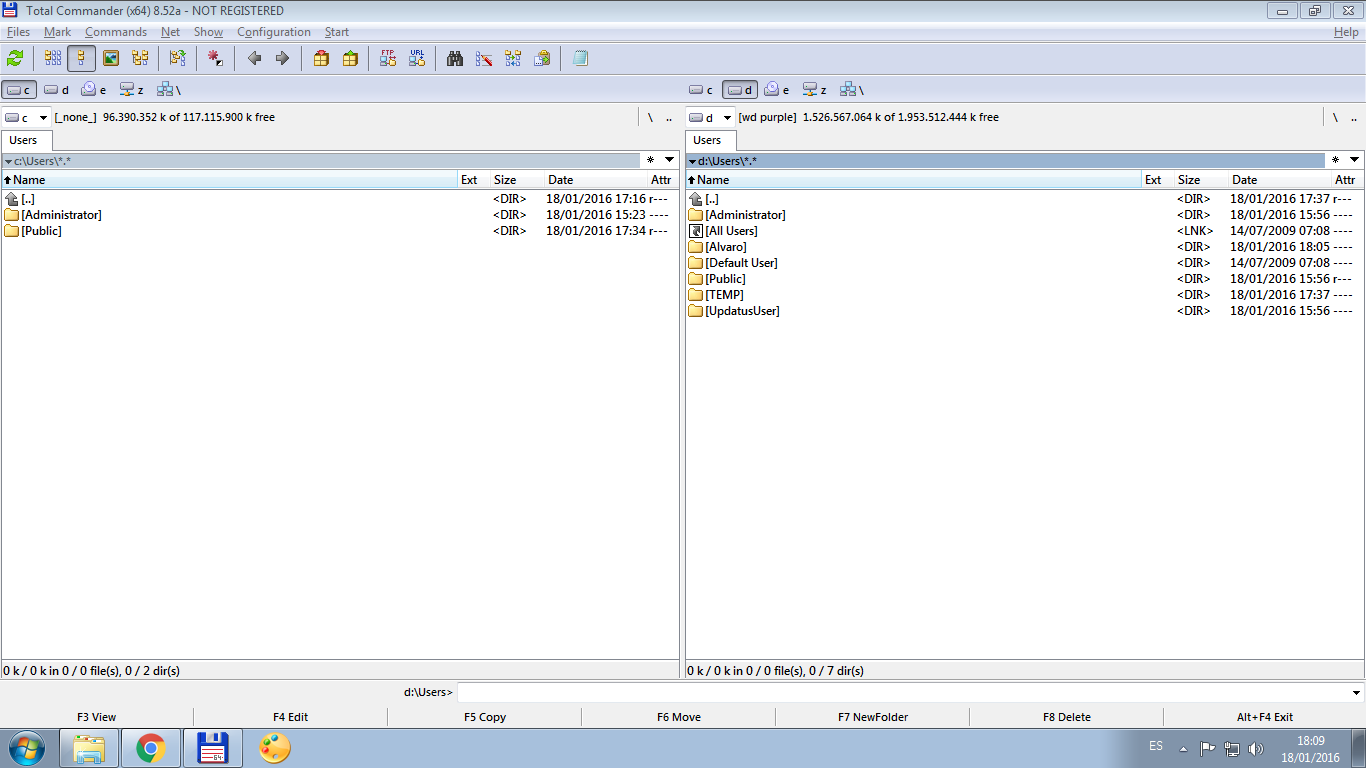This screenshot has height=768, width=1366.
Task: Open the Windows Start button
Action: click(x=25, y=748)
